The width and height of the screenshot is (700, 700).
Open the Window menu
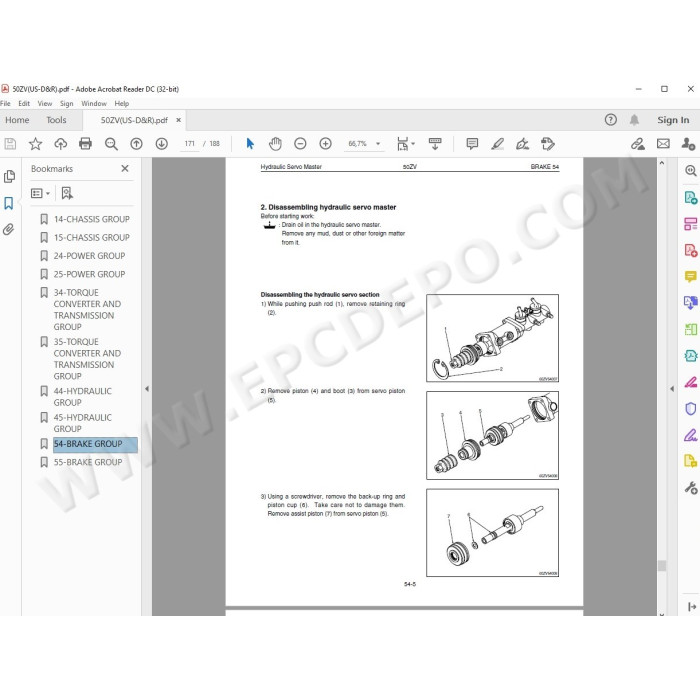point(94,104)
